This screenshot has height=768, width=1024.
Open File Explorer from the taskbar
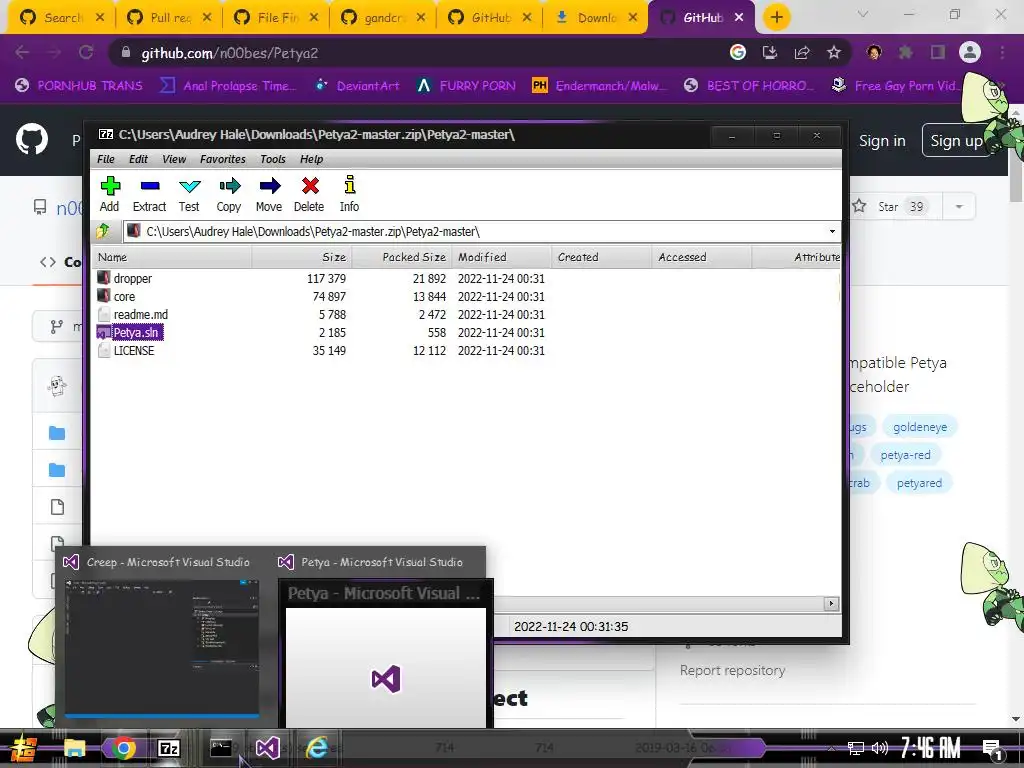74,748
